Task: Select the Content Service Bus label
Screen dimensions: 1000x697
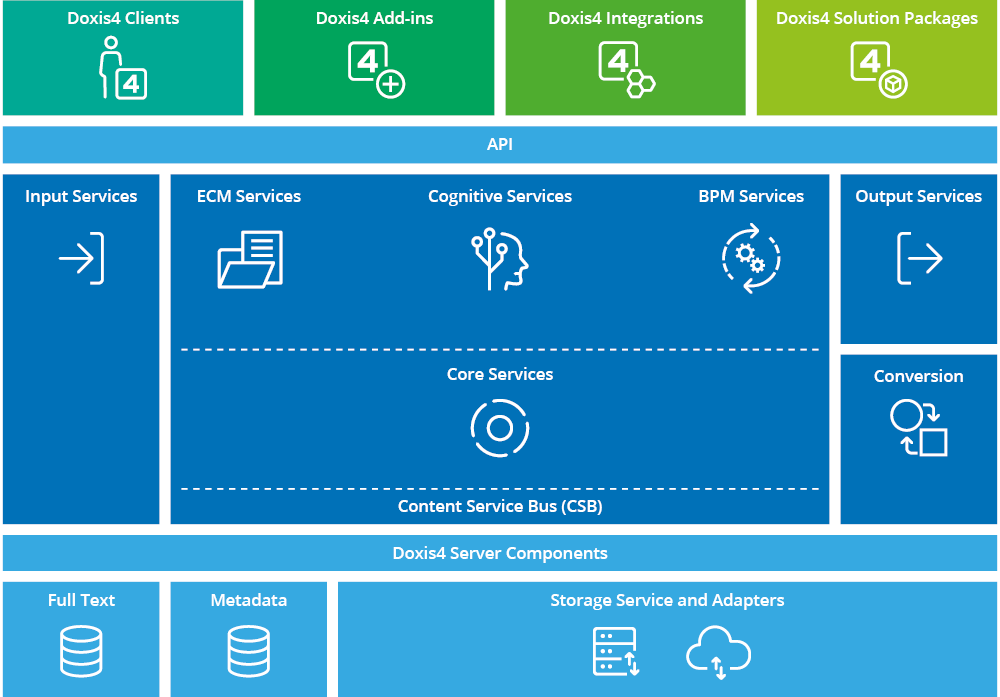Action: [500, 506]
